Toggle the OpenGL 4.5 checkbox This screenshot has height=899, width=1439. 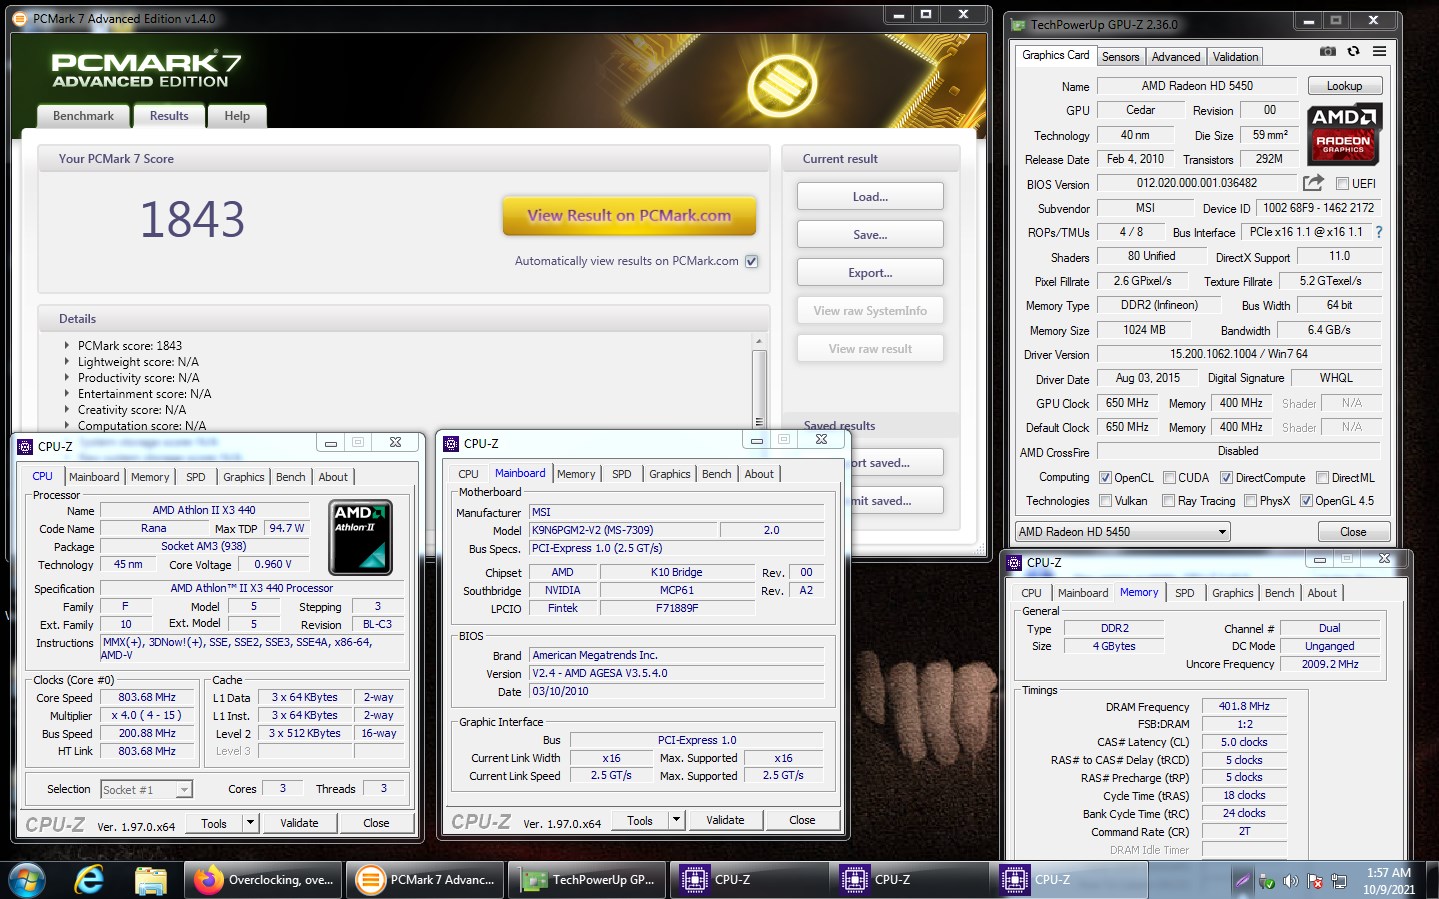pos(1306,501)
